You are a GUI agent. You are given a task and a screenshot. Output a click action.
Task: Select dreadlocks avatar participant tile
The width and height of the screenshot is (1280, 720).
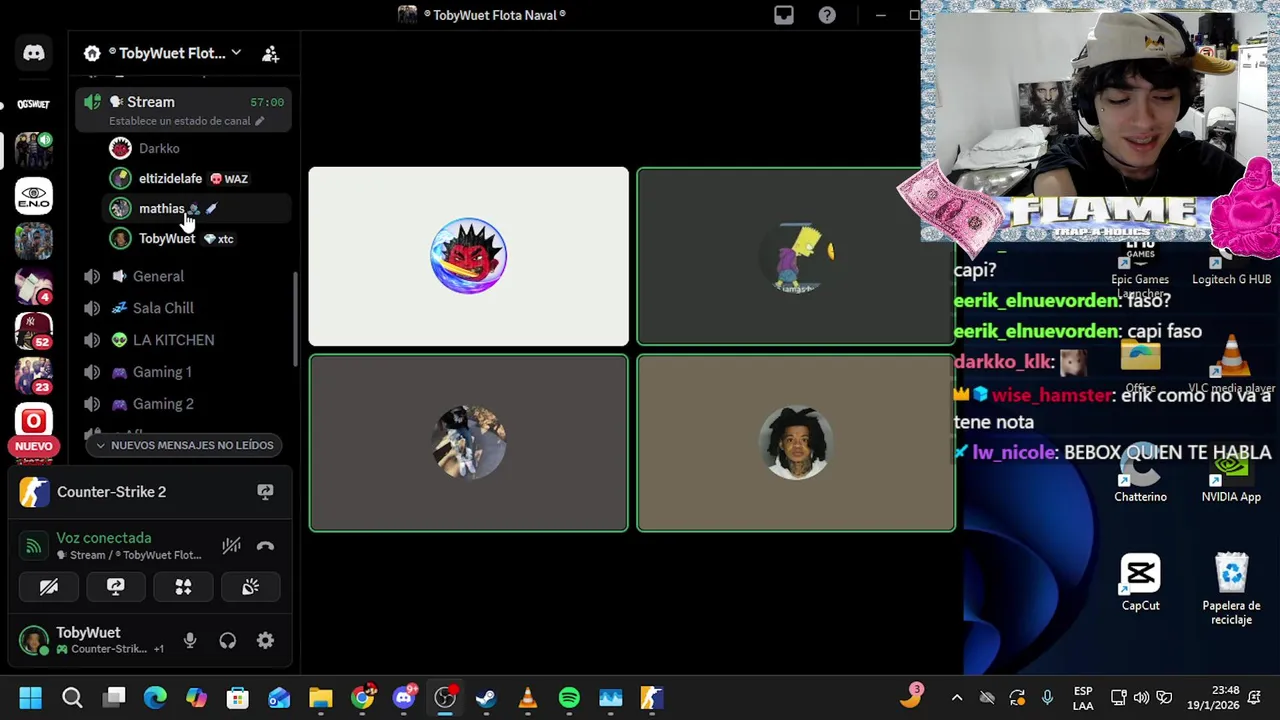point(796,443)
